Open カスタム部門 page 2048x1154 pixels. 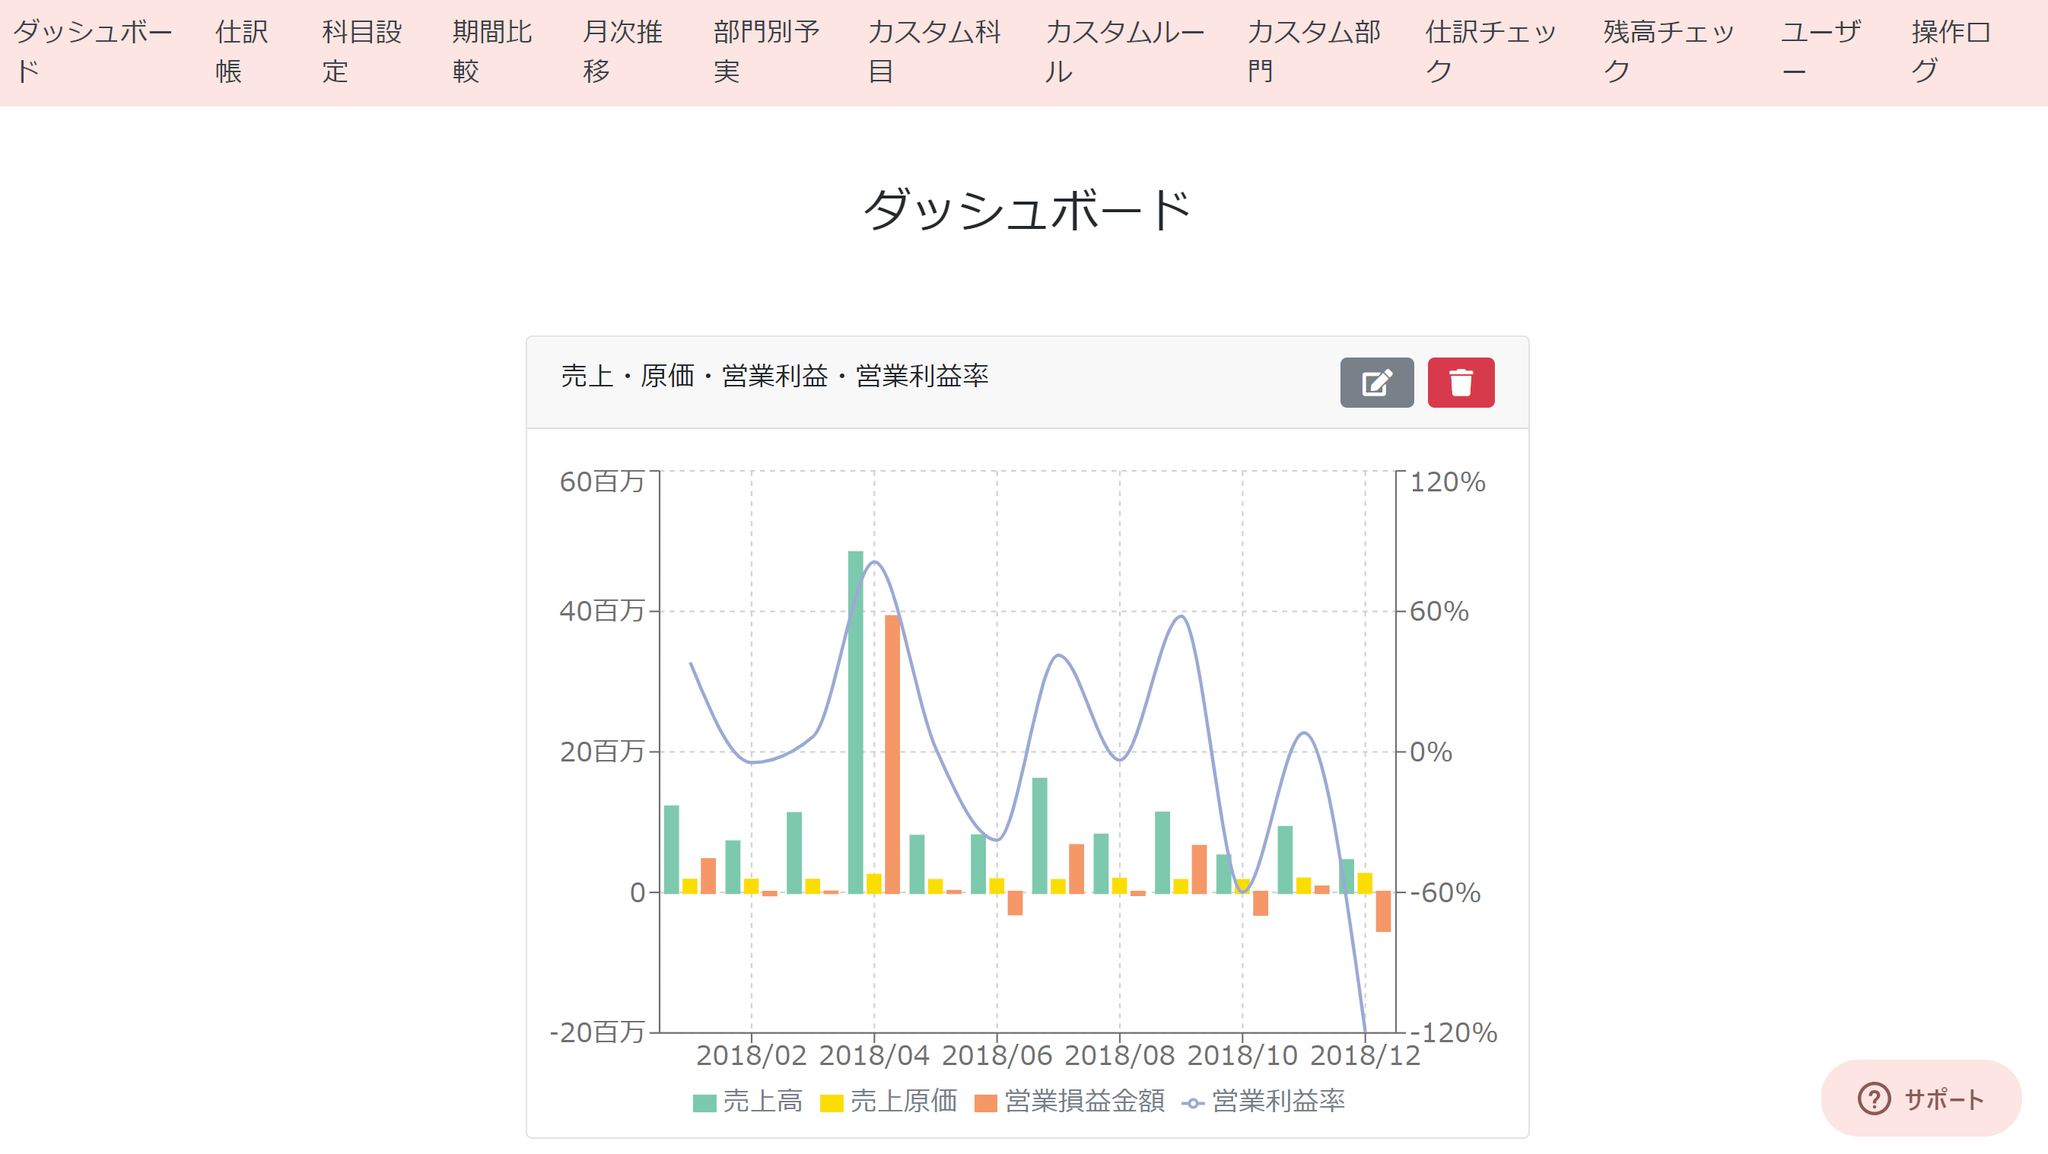tap(1314, 52)
